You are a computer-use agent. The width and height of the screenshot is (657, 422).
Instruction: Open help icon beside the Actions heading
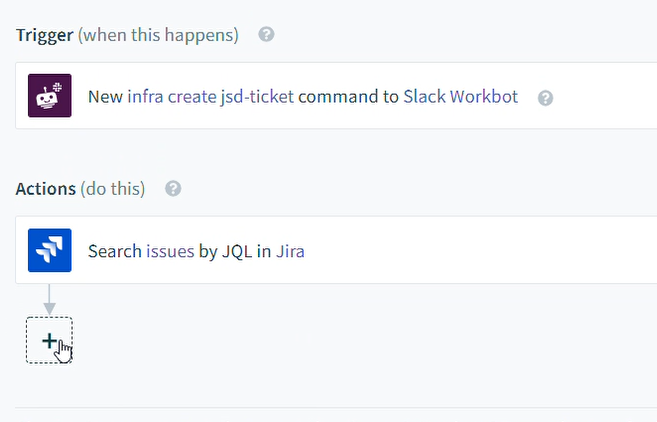[173, 189]
